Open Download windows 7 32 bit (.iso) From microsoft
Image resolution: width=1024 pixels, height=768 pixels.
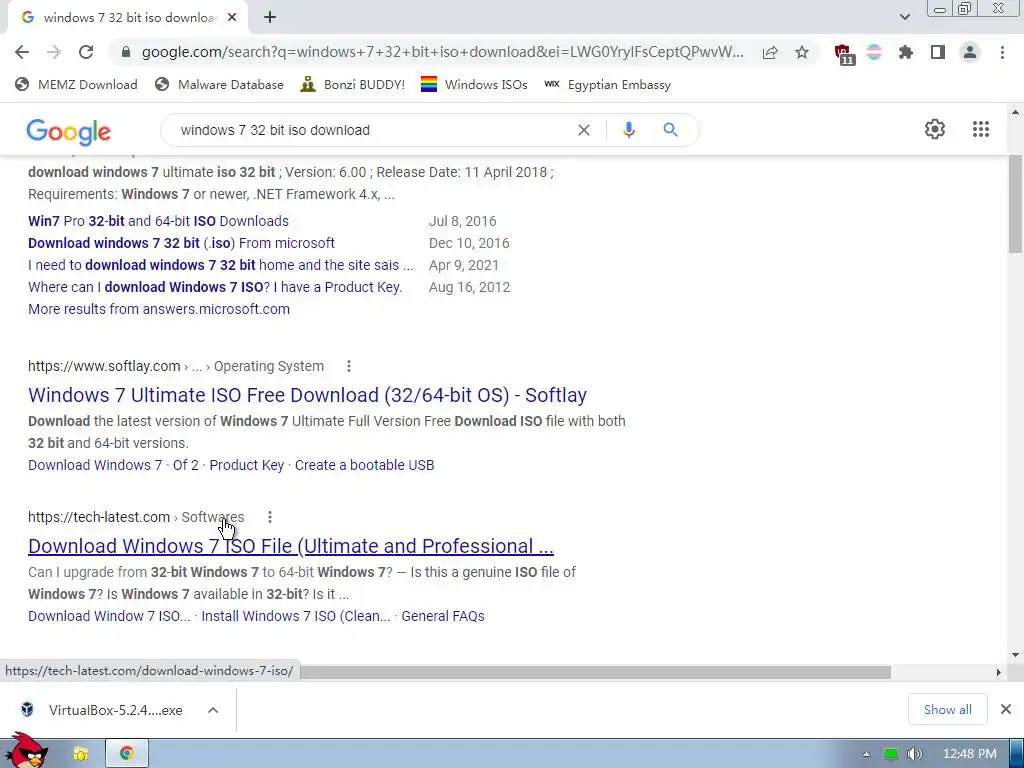(181, 244)
